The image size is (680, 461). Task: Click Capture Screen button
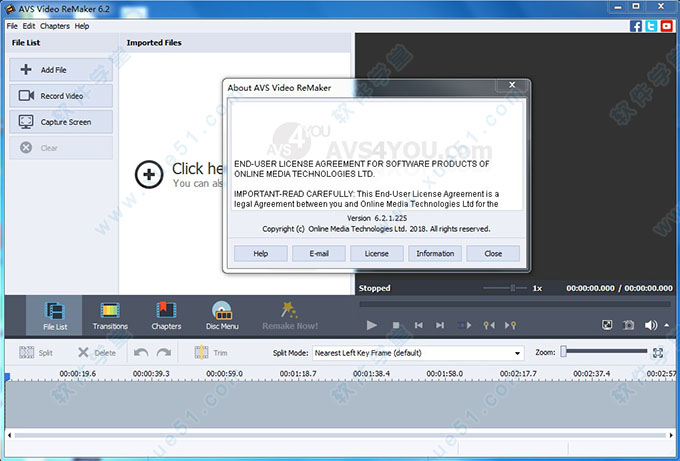click(x=61, y=122)
